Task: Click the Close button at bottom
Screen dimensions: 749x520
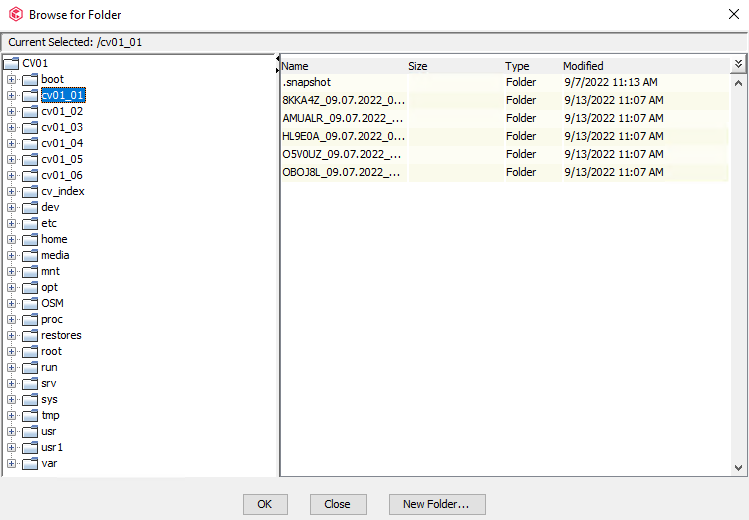Action: pos(337,504)
